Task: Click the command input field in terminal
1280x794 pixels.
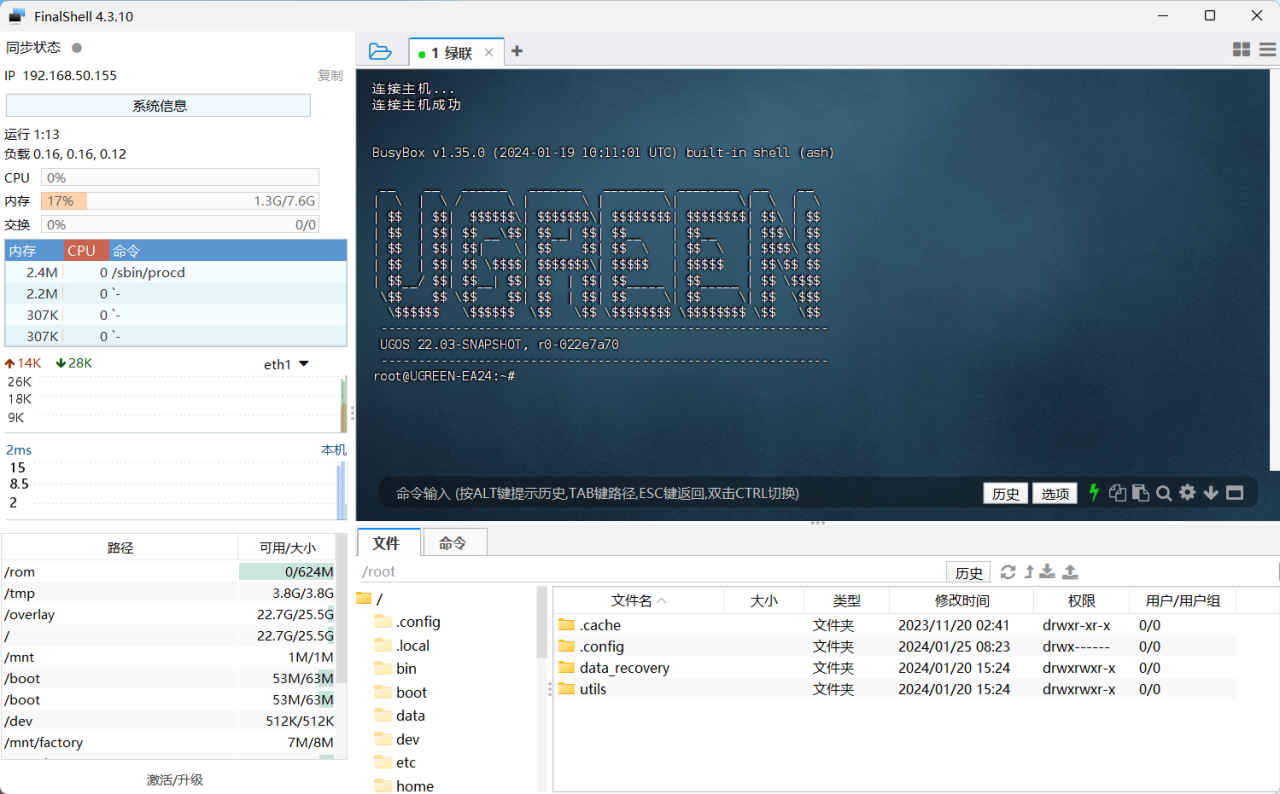Action: pyautogui.click(x=680, y=493)
